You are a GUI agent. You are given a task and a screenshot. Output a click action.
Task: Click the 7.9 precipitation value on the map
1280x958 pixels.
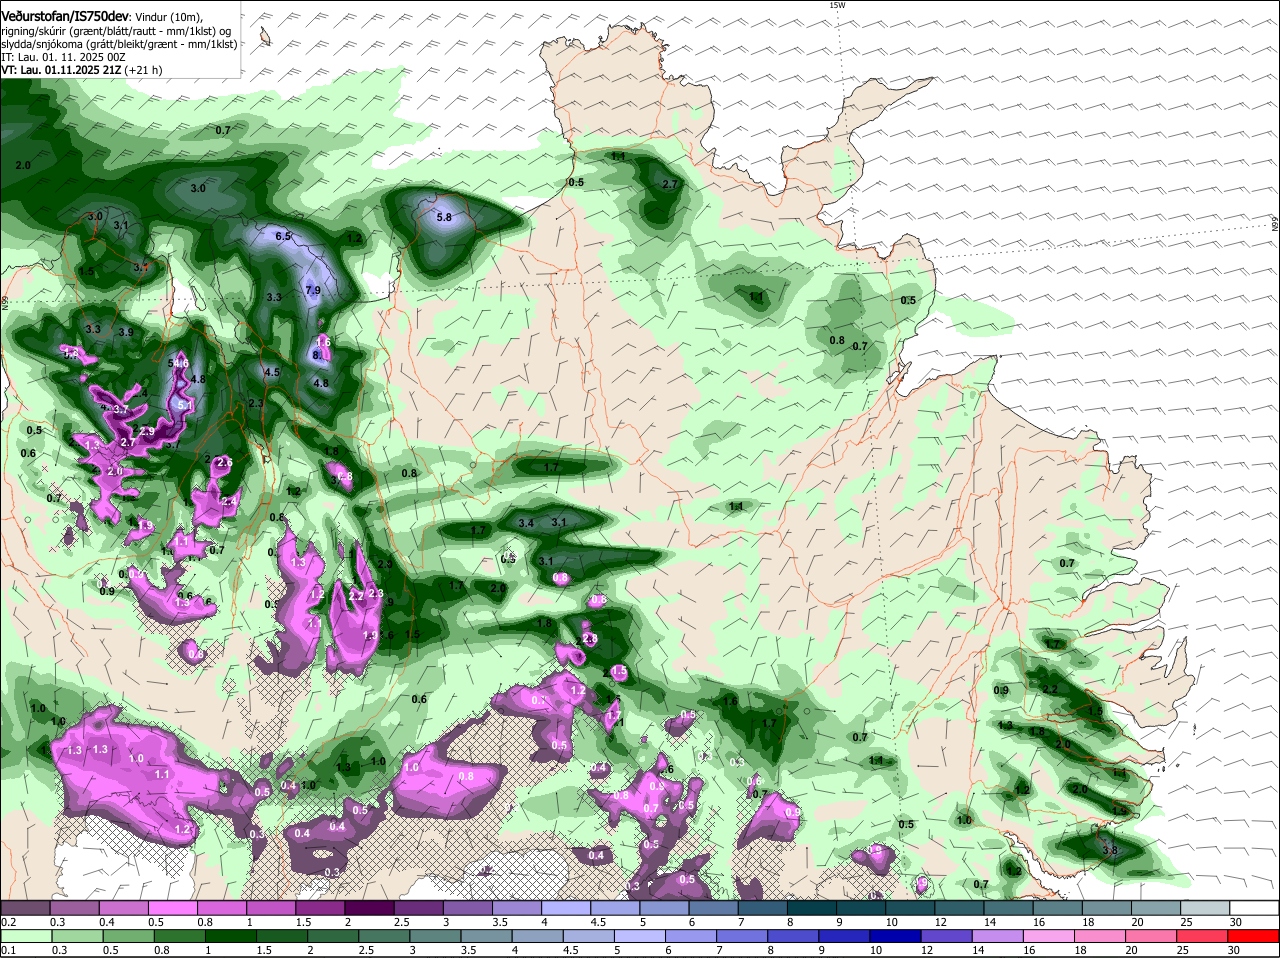313,290
